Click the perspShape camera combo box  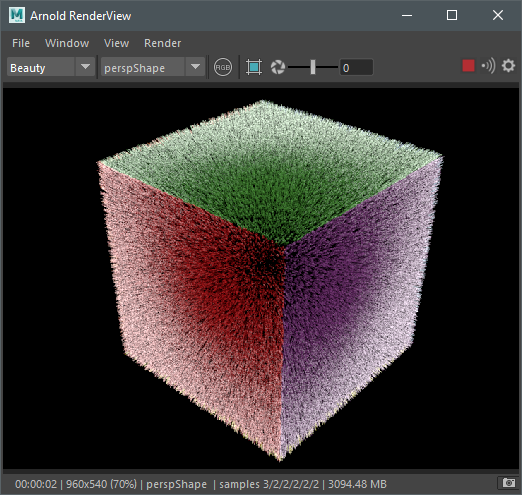tap(153, 67)
